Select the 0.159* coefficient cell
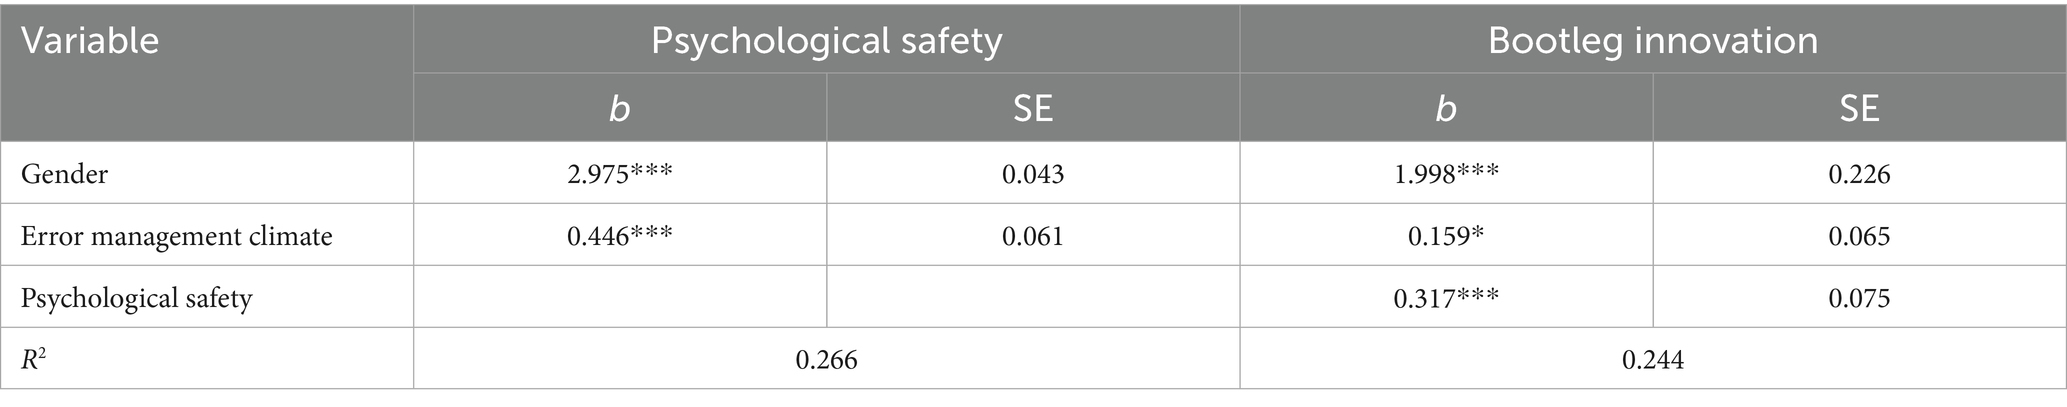The height and width of the screenshot is (407, 2067). 1446,236
